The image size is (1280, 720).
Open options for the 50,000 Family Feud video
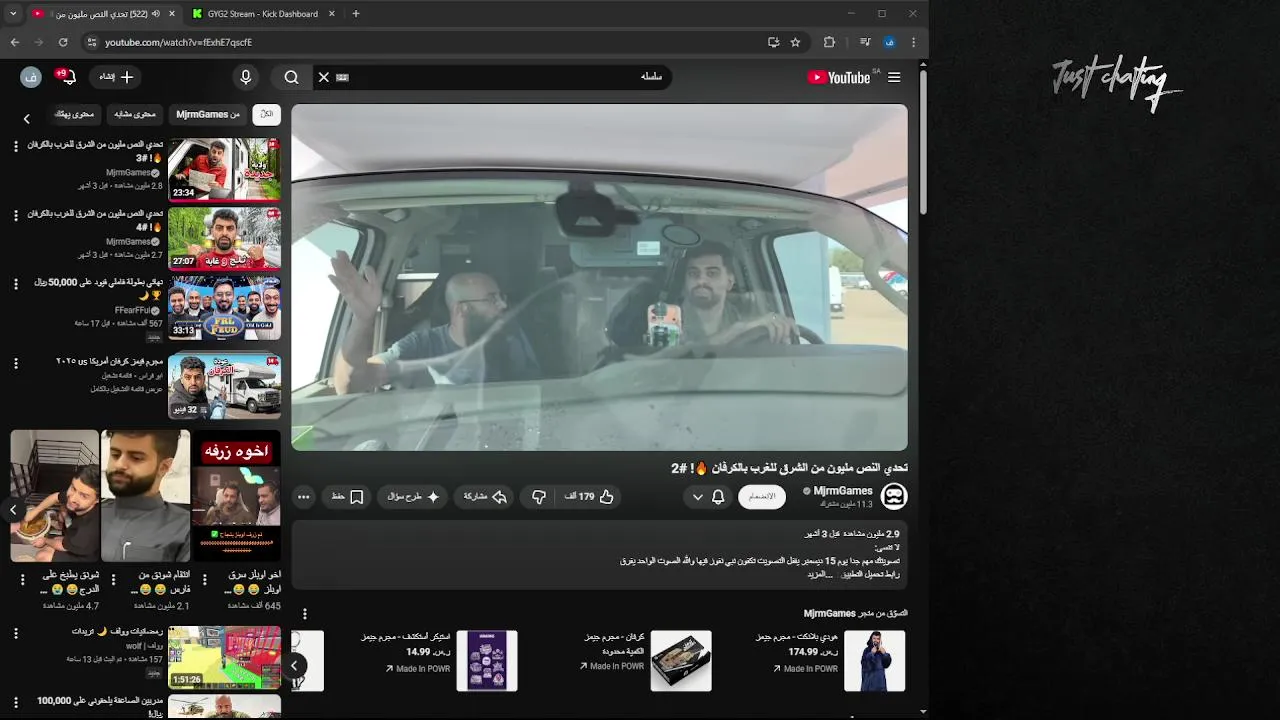(x=15, y=284)
